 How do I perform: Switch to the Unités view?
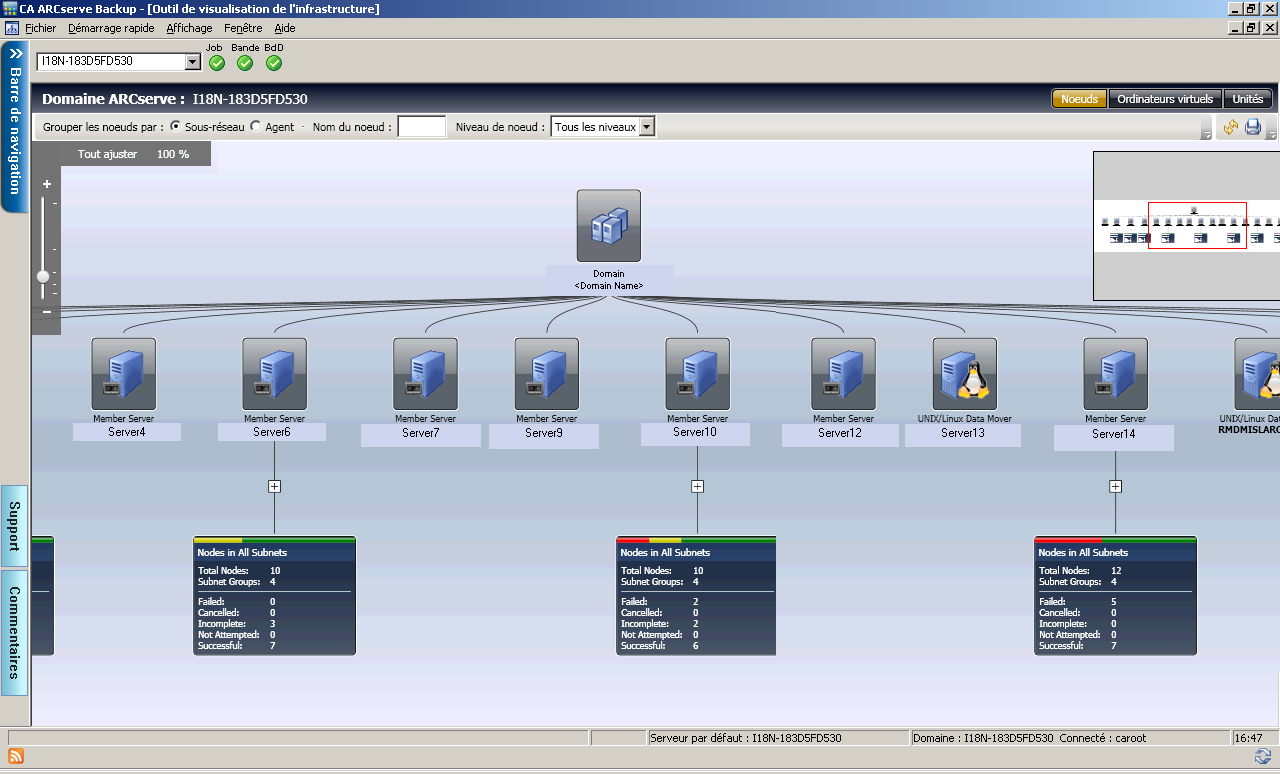click(x=1248, y=99)
